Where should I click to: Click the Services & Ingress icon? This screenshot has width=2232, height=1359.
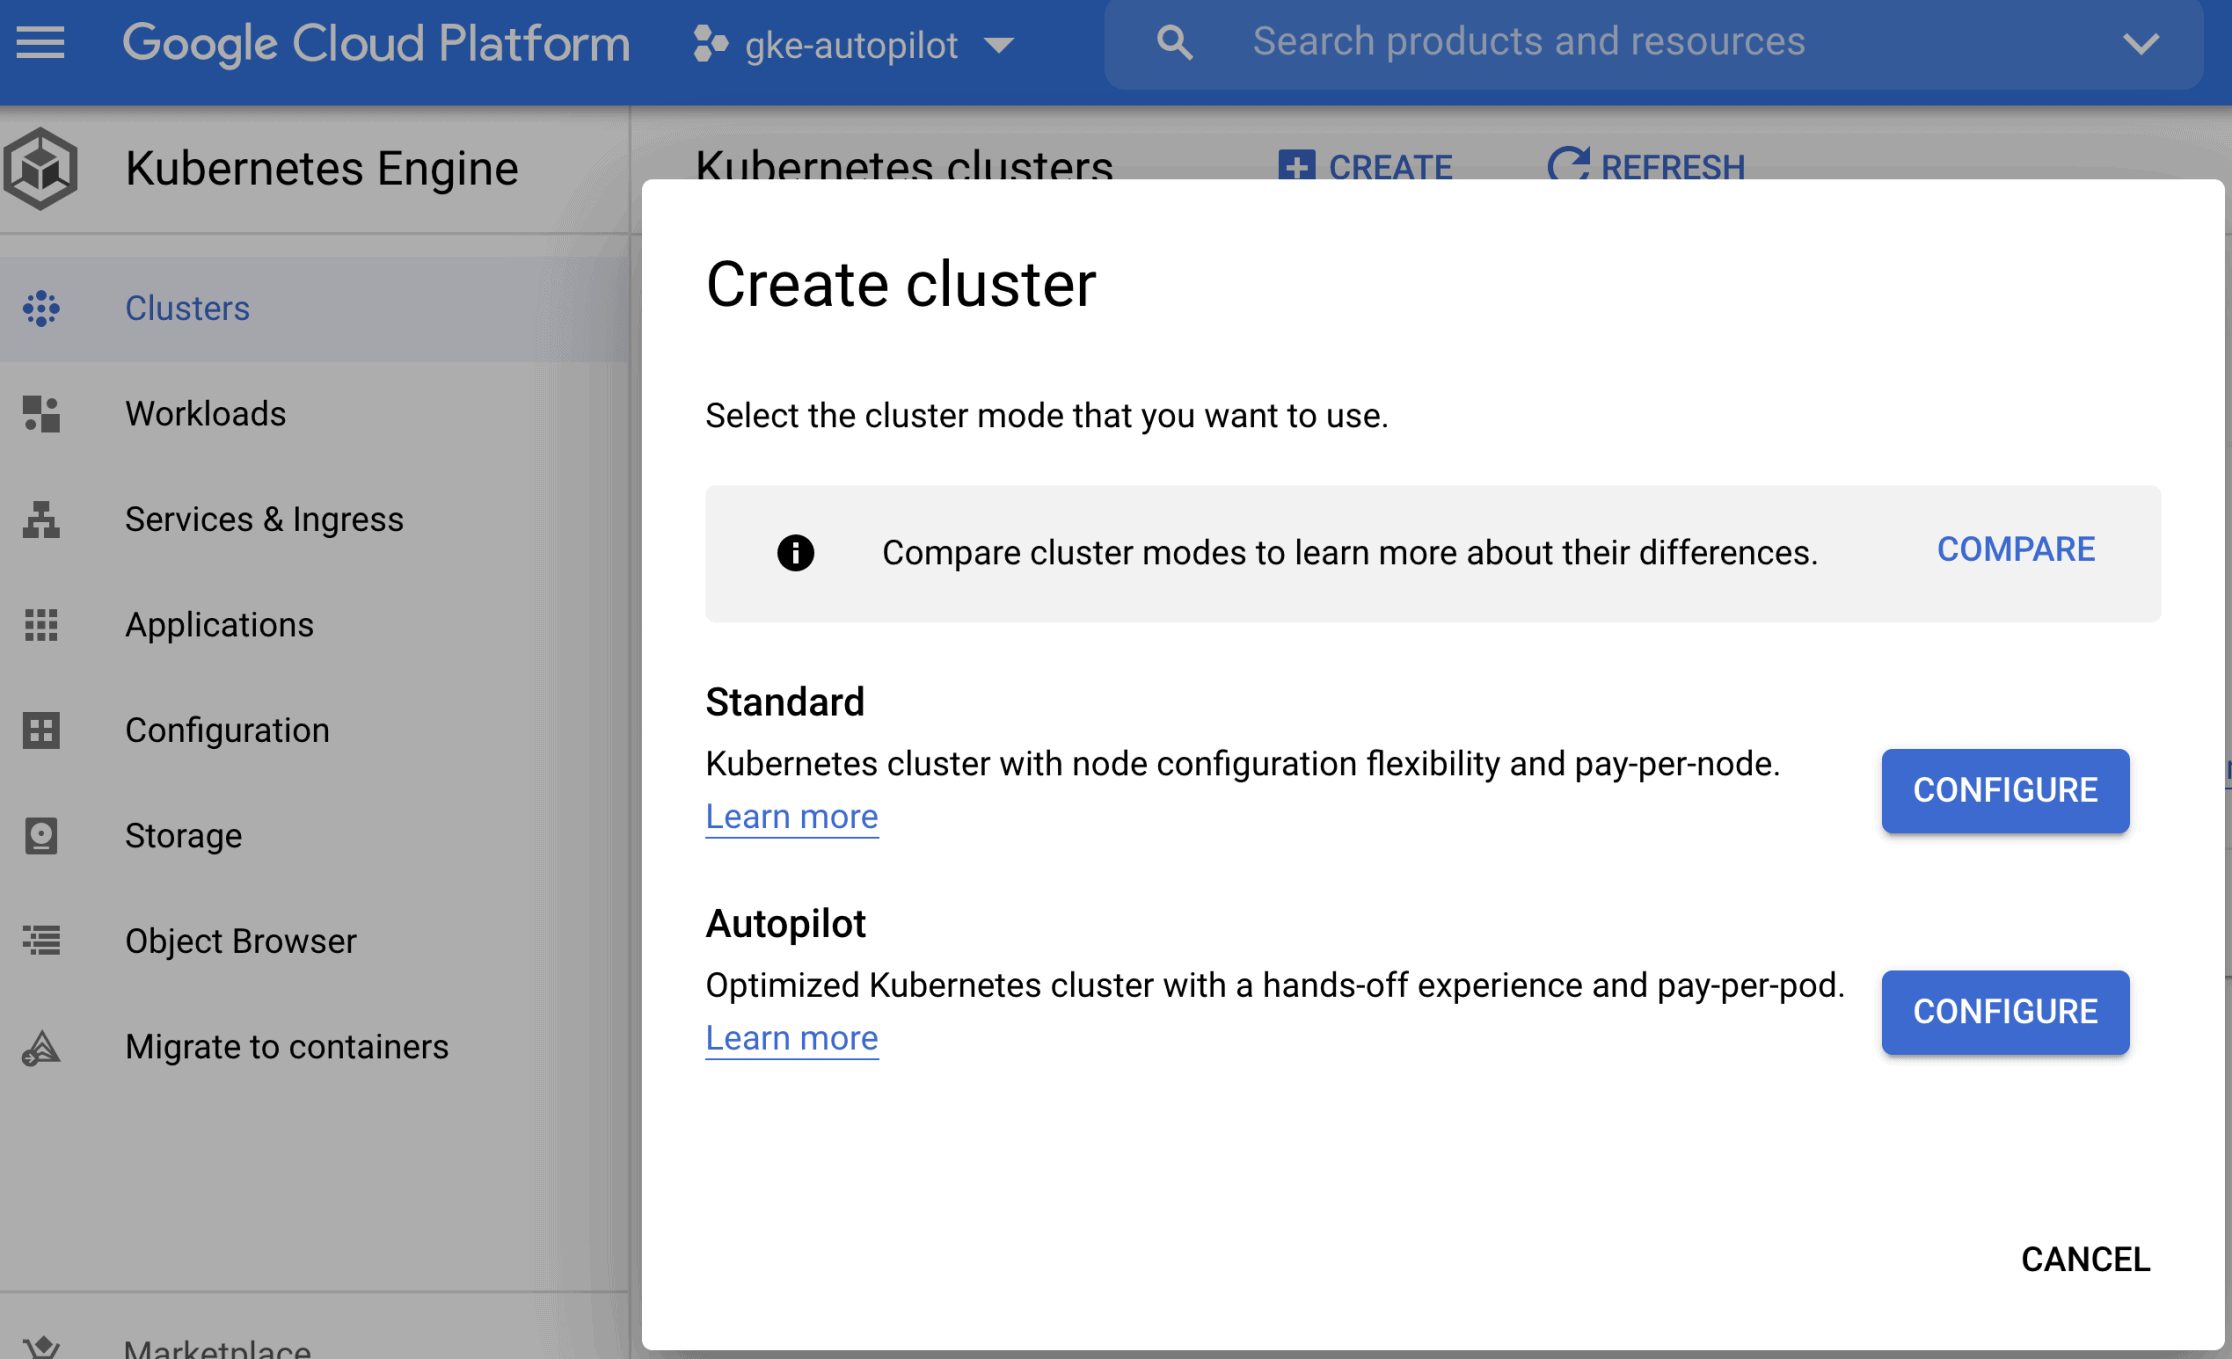tap(41, 519)
